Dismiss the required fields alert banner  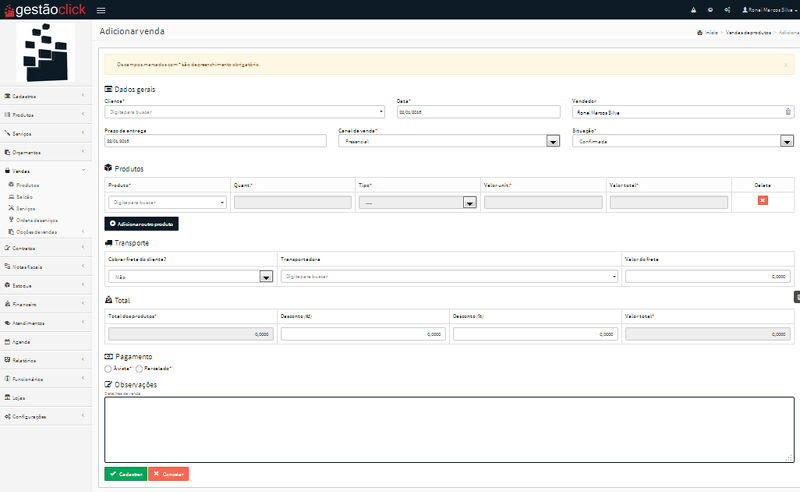(786, 65)
